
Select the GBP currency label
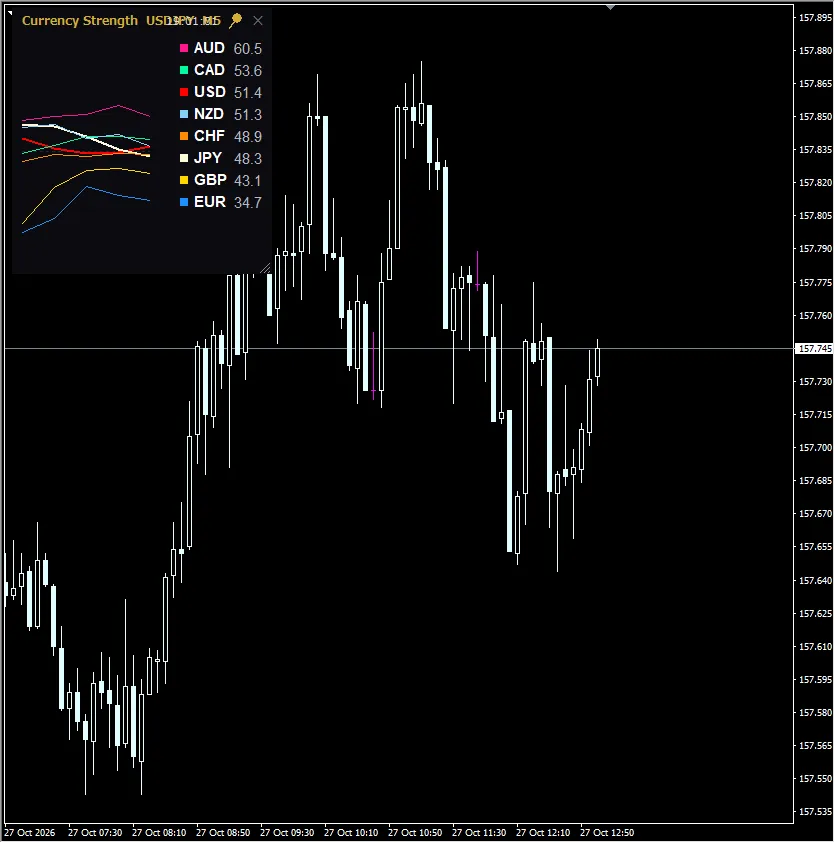coord(210,180)
